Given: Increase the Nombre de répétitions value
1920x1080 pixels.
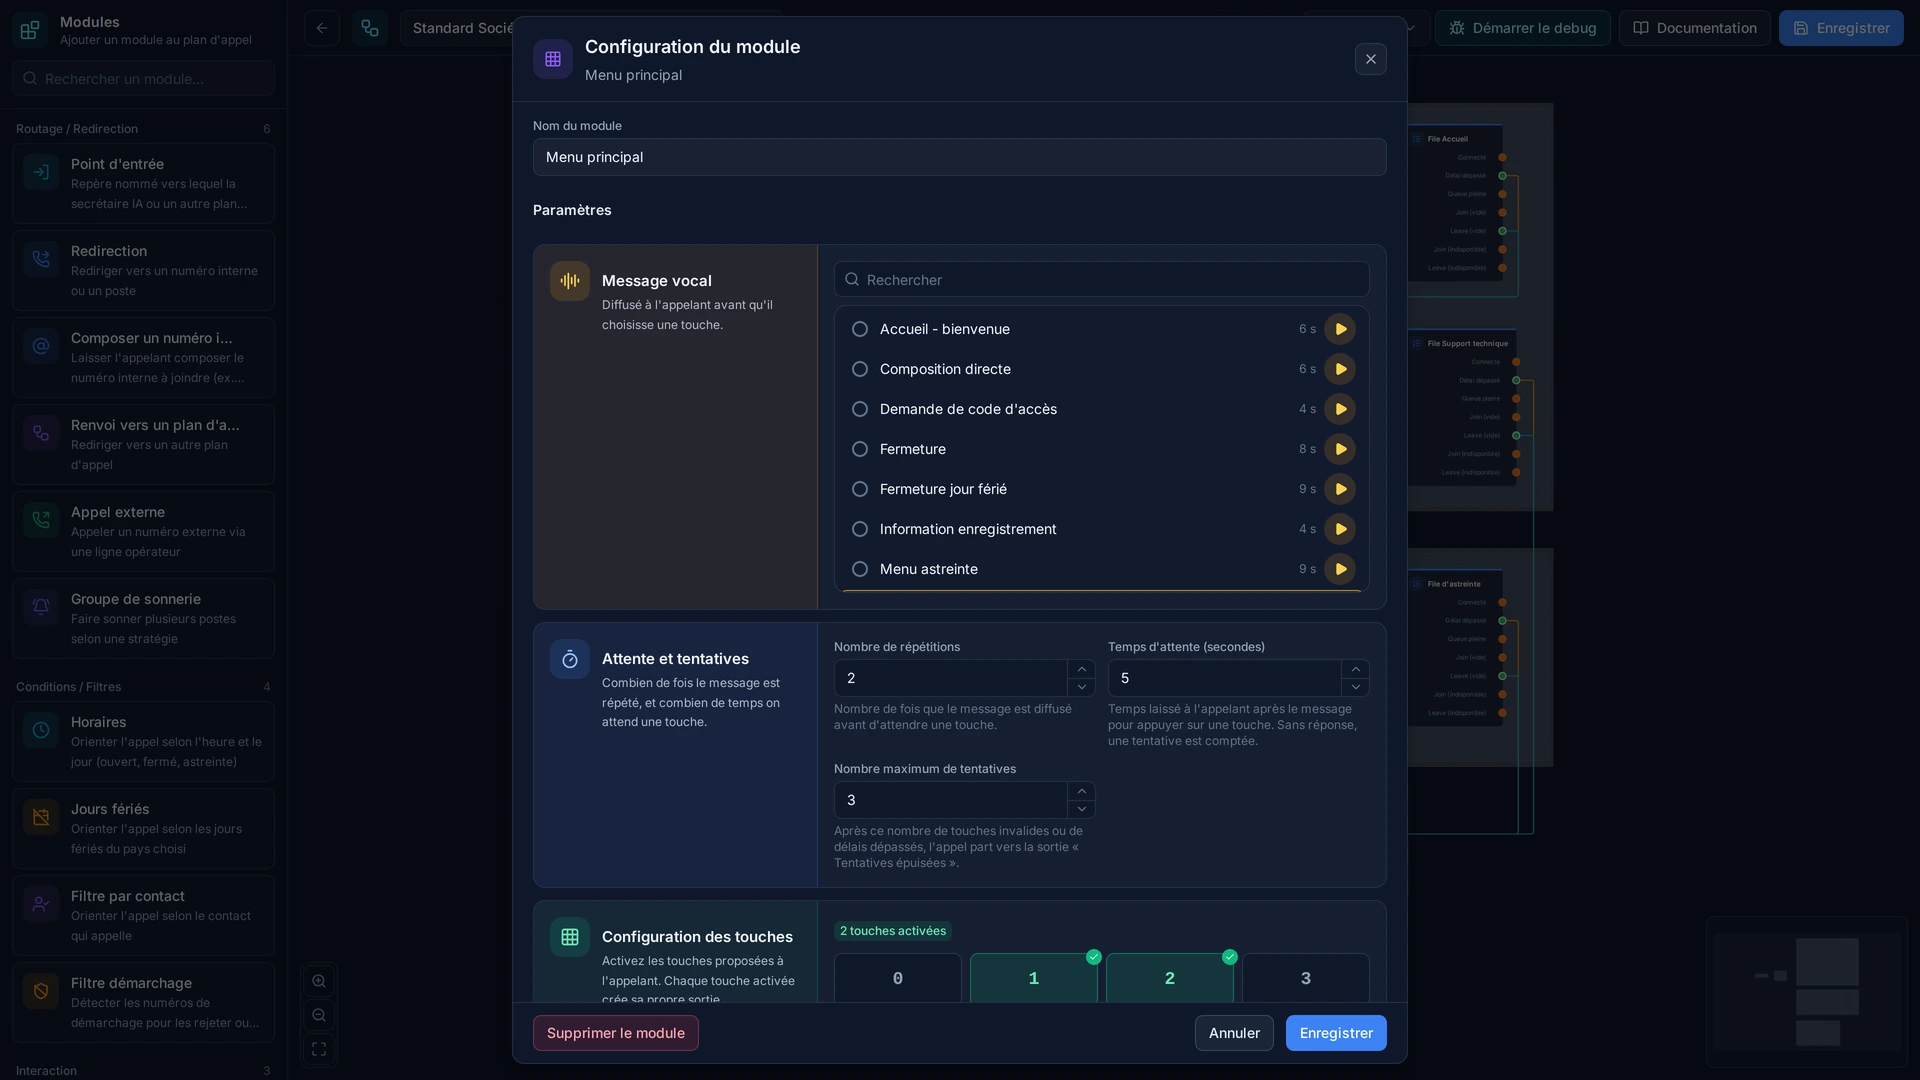Looking at the screenshot, I should click(1081, 669).
